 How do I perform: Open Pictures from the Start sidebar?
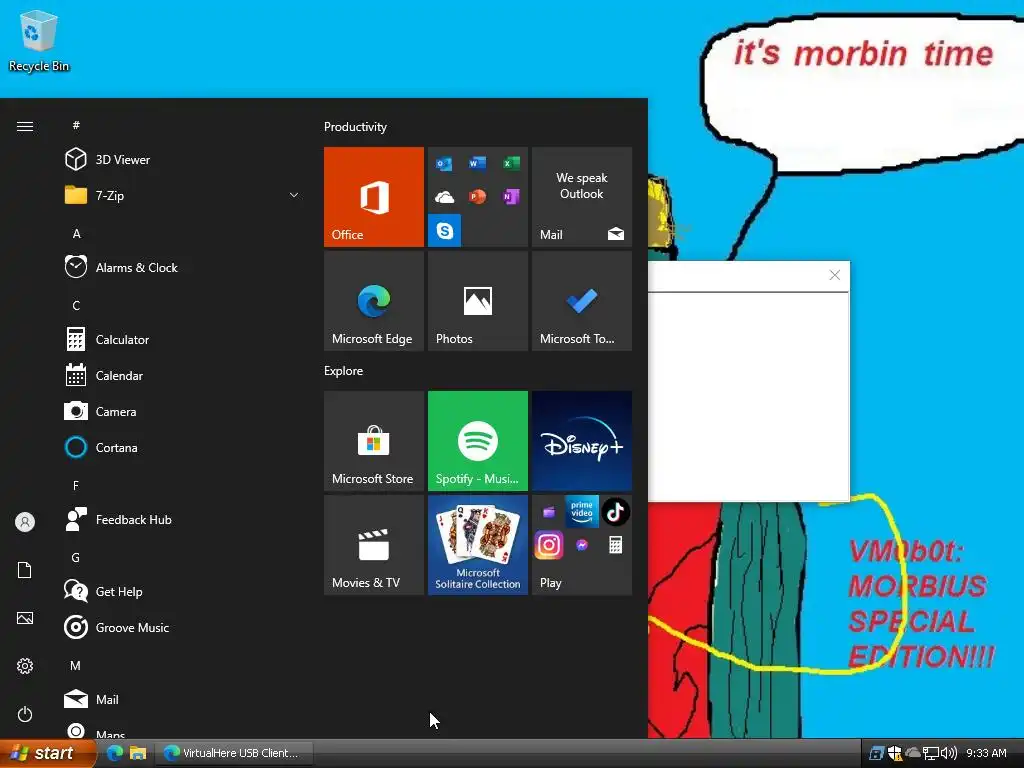(25, 618)
